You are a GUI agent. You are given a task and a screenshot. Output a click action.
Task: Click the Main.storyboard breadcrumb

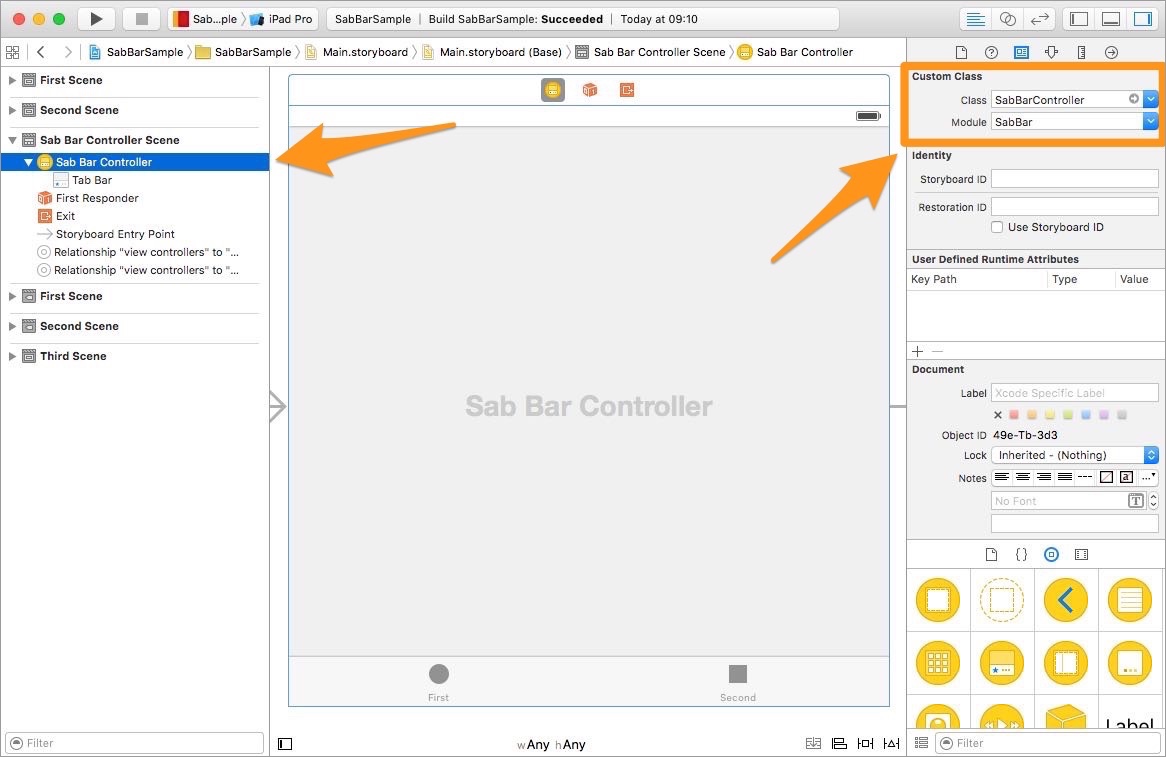coord(356,52)
